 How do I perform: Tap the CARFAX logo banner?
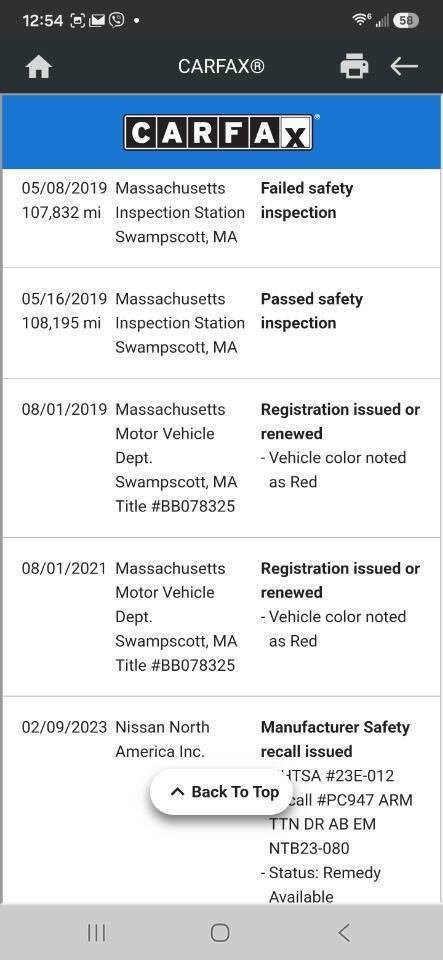[x=221, y=132]
